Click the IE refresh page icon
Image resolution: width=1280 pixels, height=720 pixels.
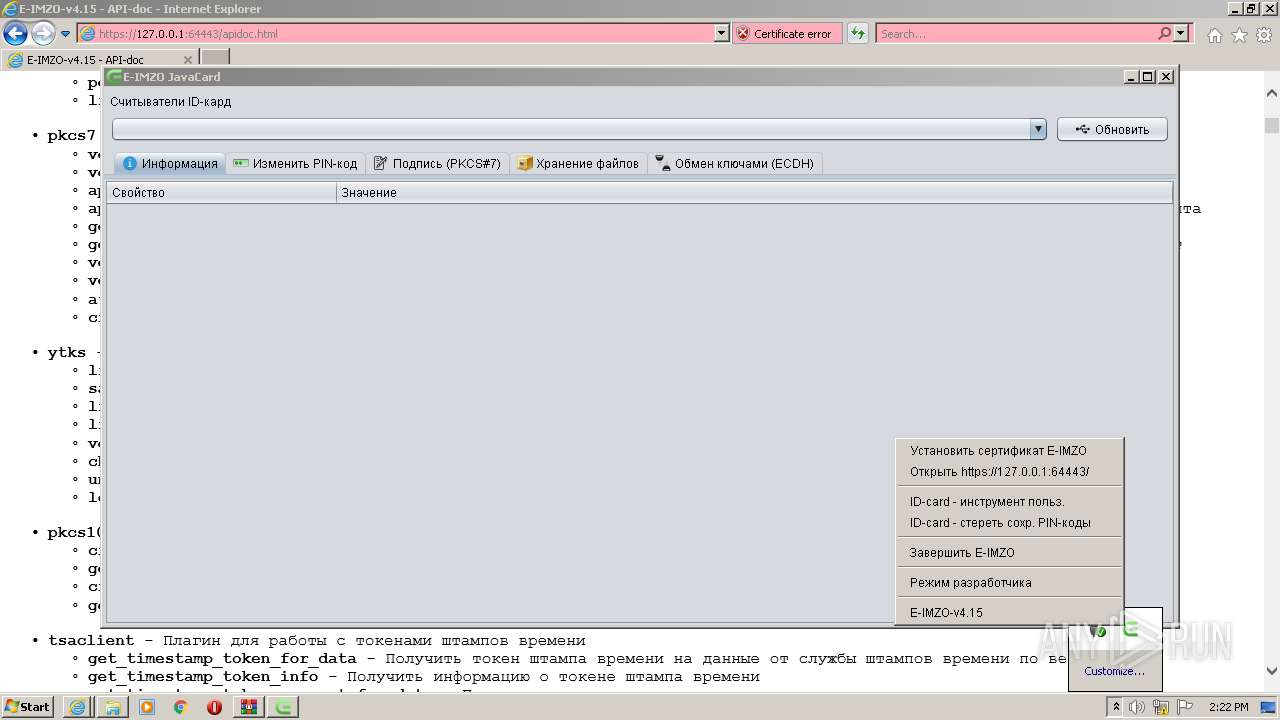tap(857, 34)
